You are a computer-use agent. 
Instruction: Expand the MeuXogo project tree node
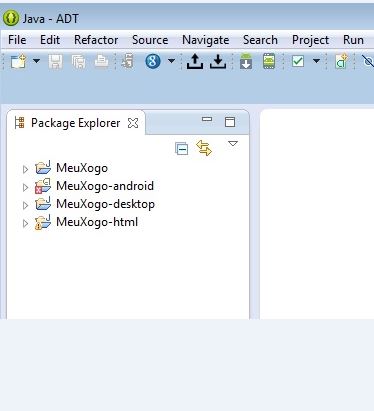point(25,169)
